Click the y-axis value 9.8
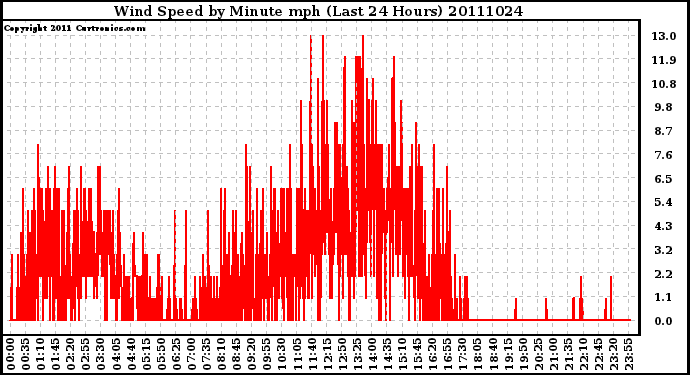The width and height of the screenshot is (690, 375). tap(664, 107)
